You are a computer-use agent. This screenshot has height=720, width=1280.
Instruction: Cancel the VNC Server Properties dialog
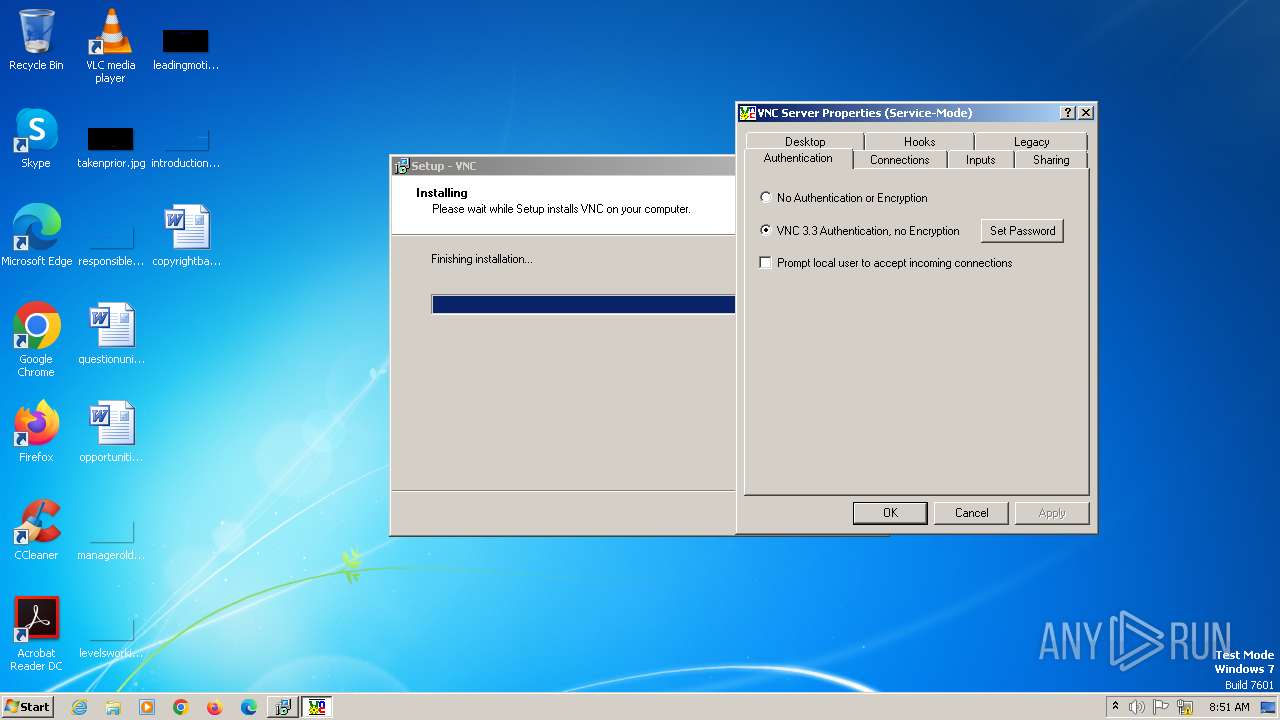point(971,513)
